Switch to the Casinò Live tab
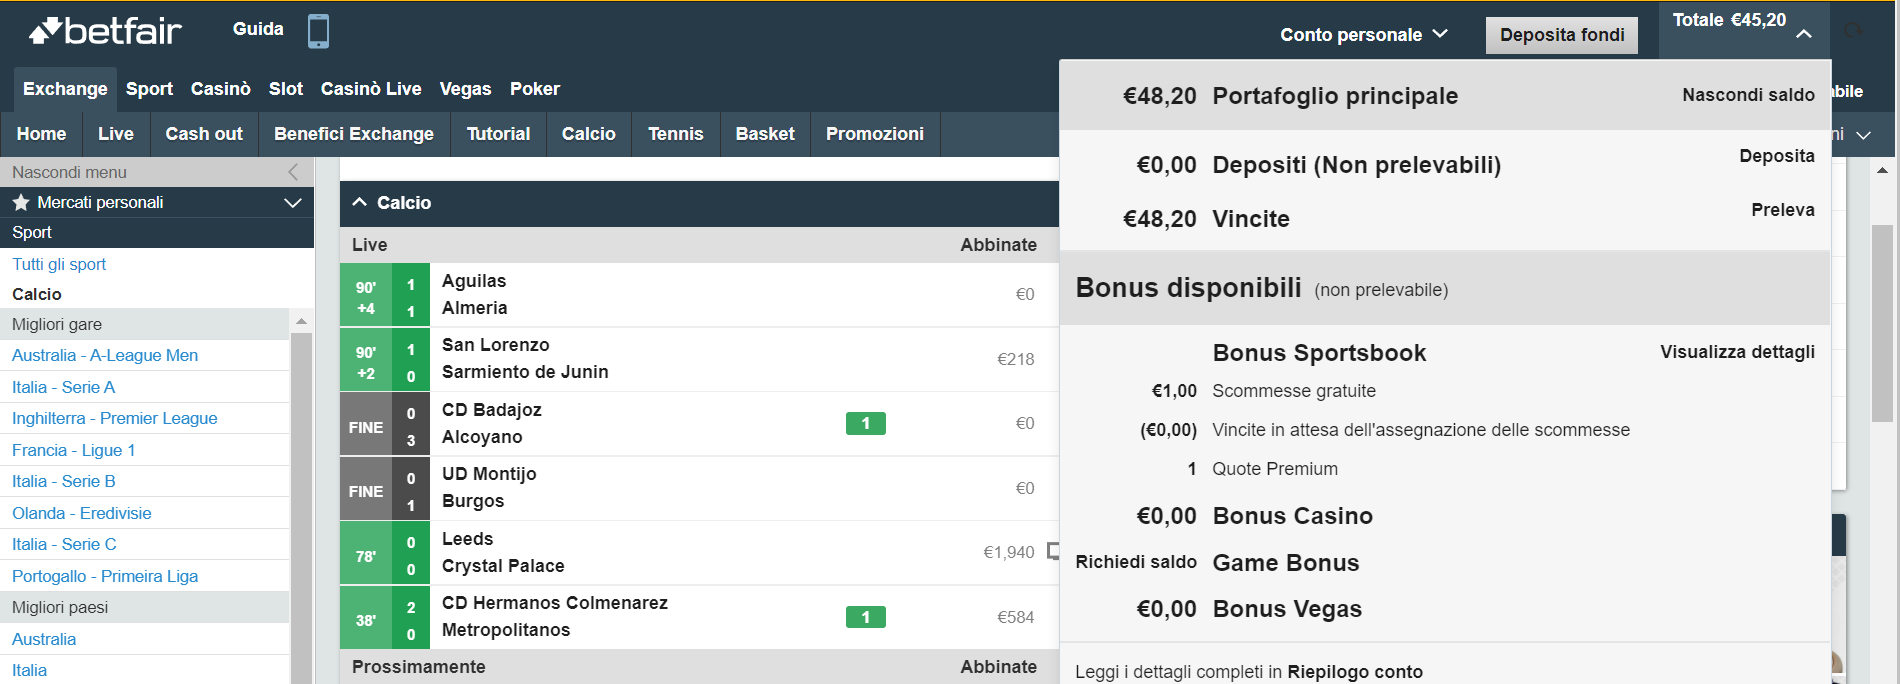 tap(371, 89)
